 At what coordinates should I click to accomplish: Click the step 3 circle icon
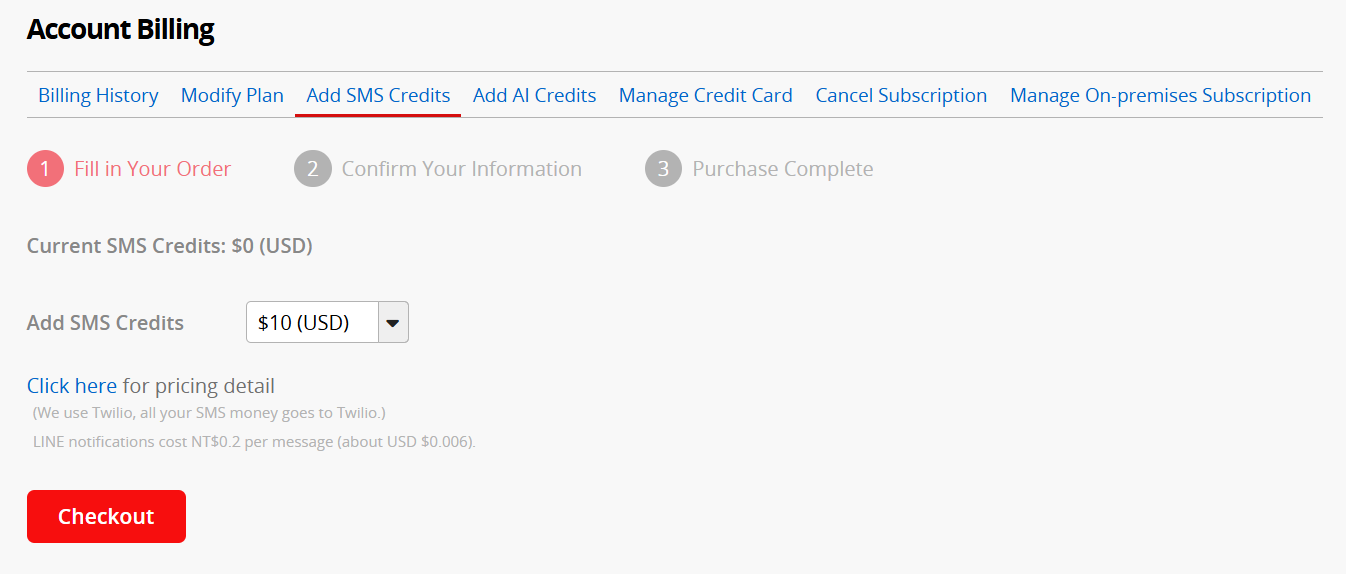(x=663, y=169)
